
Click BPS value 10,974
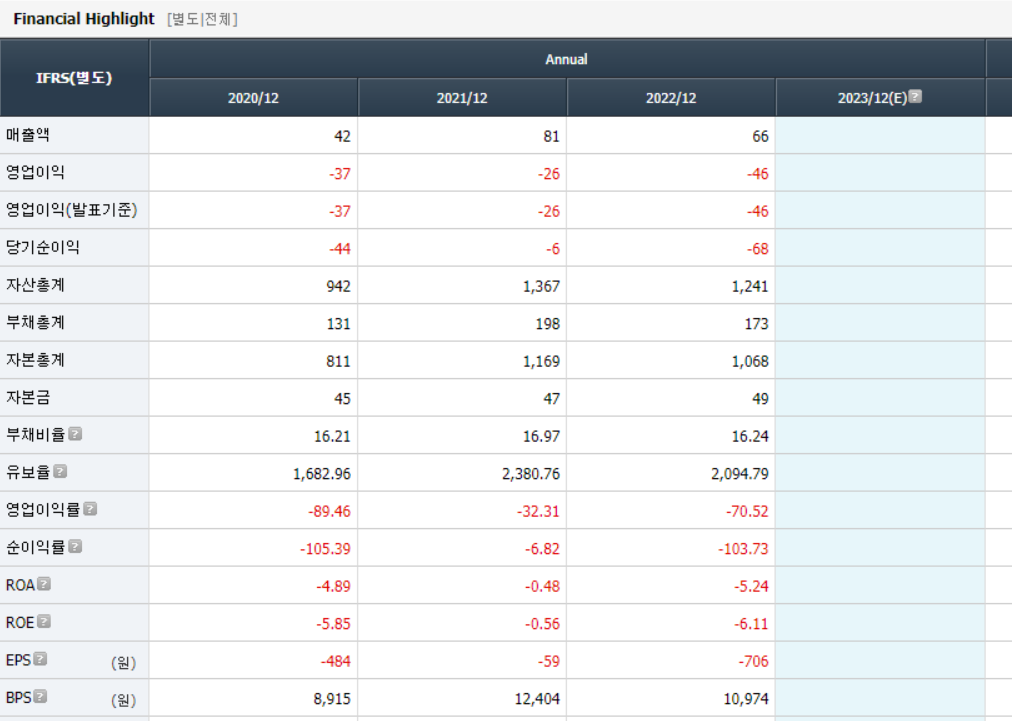(746, 698)
